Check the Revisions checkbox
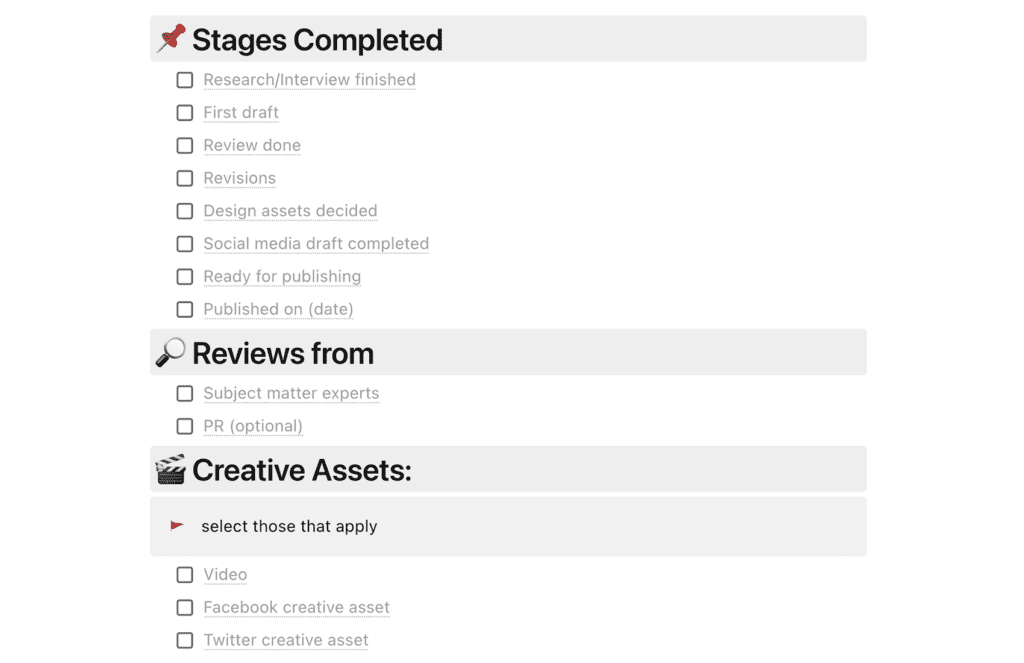The height and width of the screenshot is (663, 1024). click(184, 177)
